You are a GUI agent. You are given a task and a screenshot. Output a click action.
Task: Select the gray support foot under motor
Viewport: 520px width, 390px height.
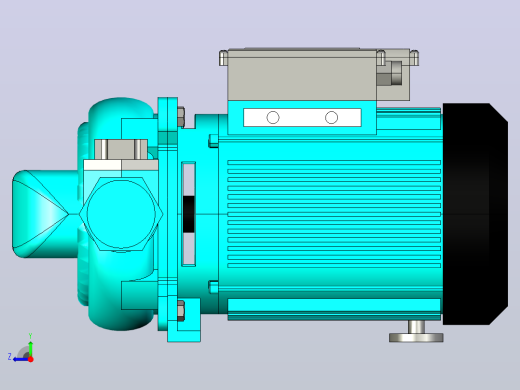(x=416, y=332)
